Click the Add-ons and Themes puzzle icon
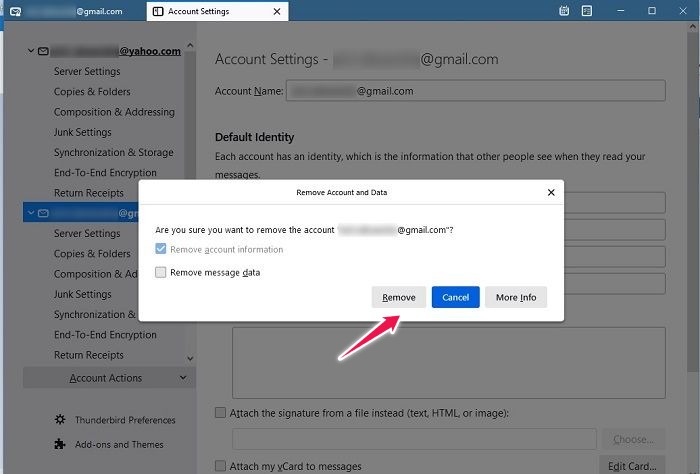The height and width of the screenshot is (474, 700). pos(60,444)
